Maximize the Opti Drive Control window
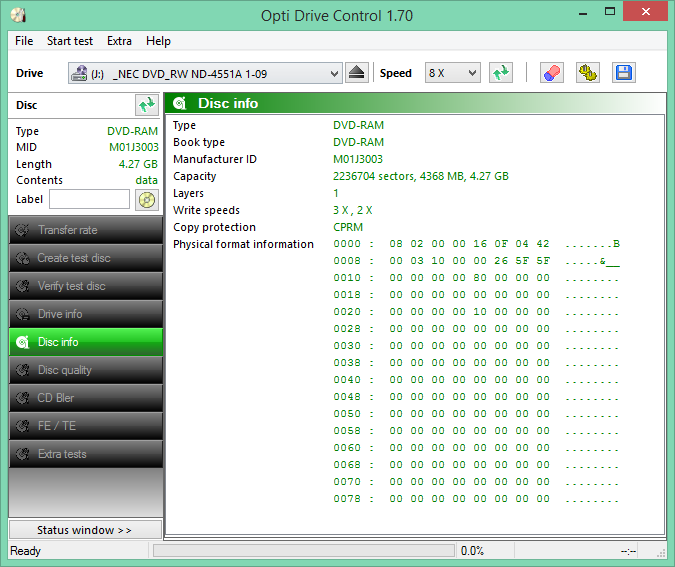Image resolution: width=675 pixels, height=567 pixels. coord(610,12)
